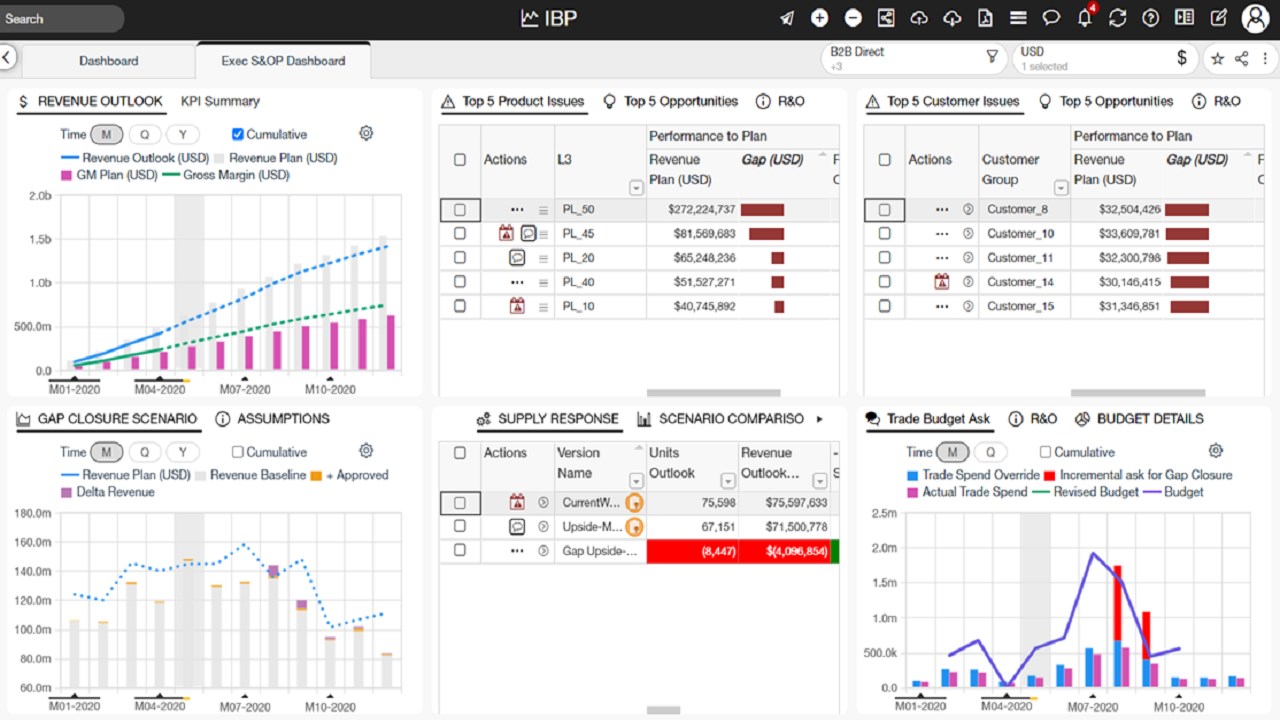Enable Cumulative in Gap Closure Scenario
1280x720 pixels.
[238, 452]
